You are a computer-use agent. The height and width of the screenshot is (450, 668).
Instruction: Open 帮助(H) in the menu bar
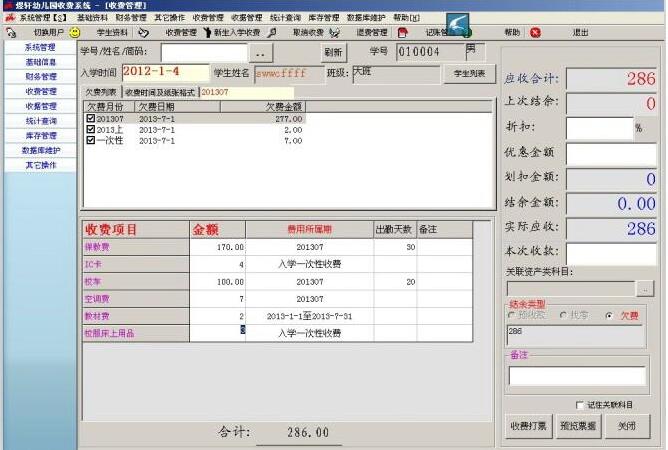pos(406,18)
